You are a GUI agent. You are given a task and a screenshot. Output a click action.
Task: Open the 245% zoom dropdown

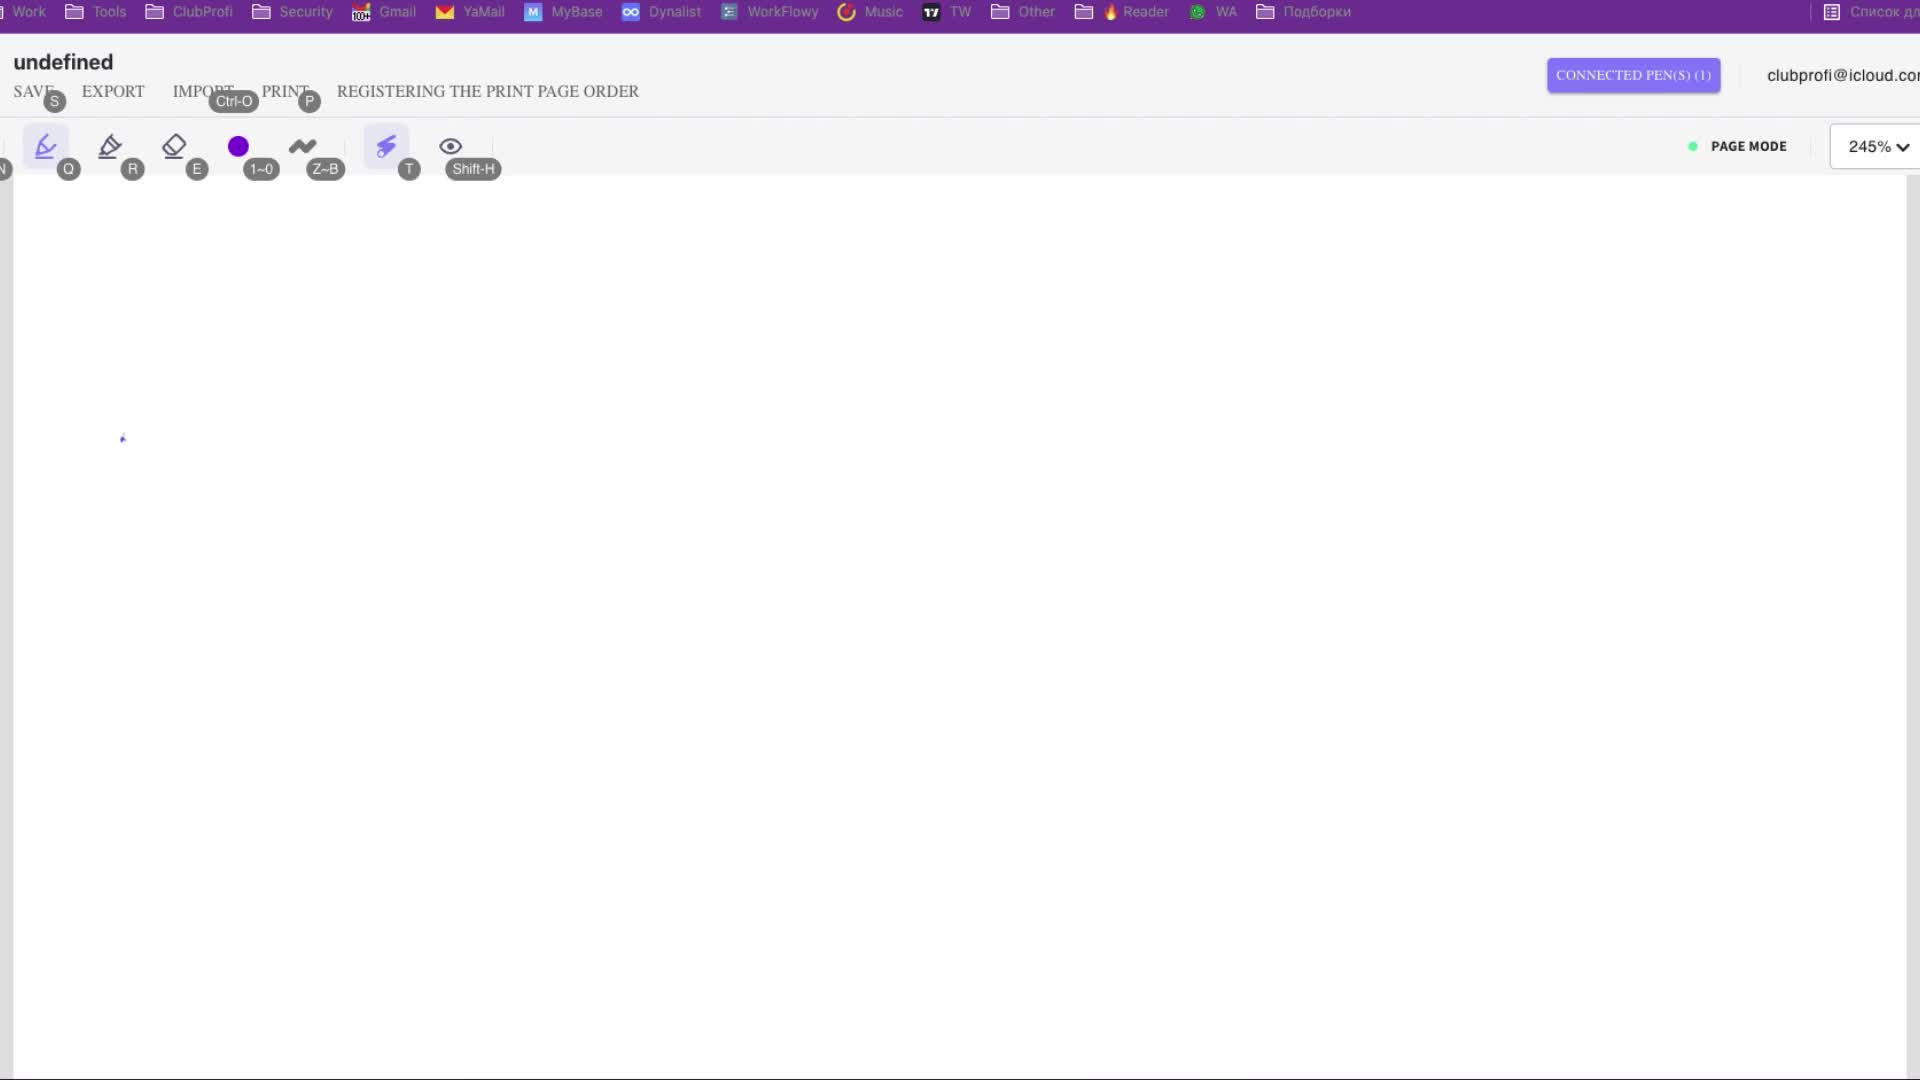pyautogui.click(x=1868, y=146)
